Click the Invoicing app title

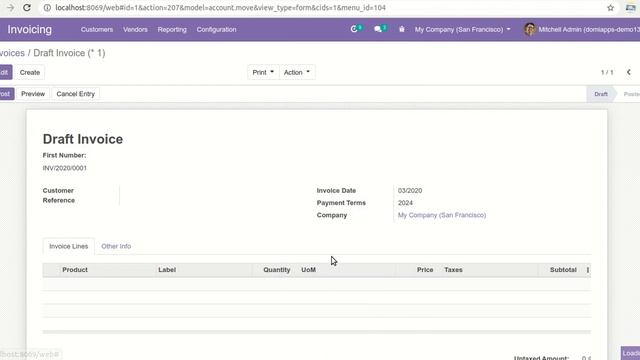30,29
